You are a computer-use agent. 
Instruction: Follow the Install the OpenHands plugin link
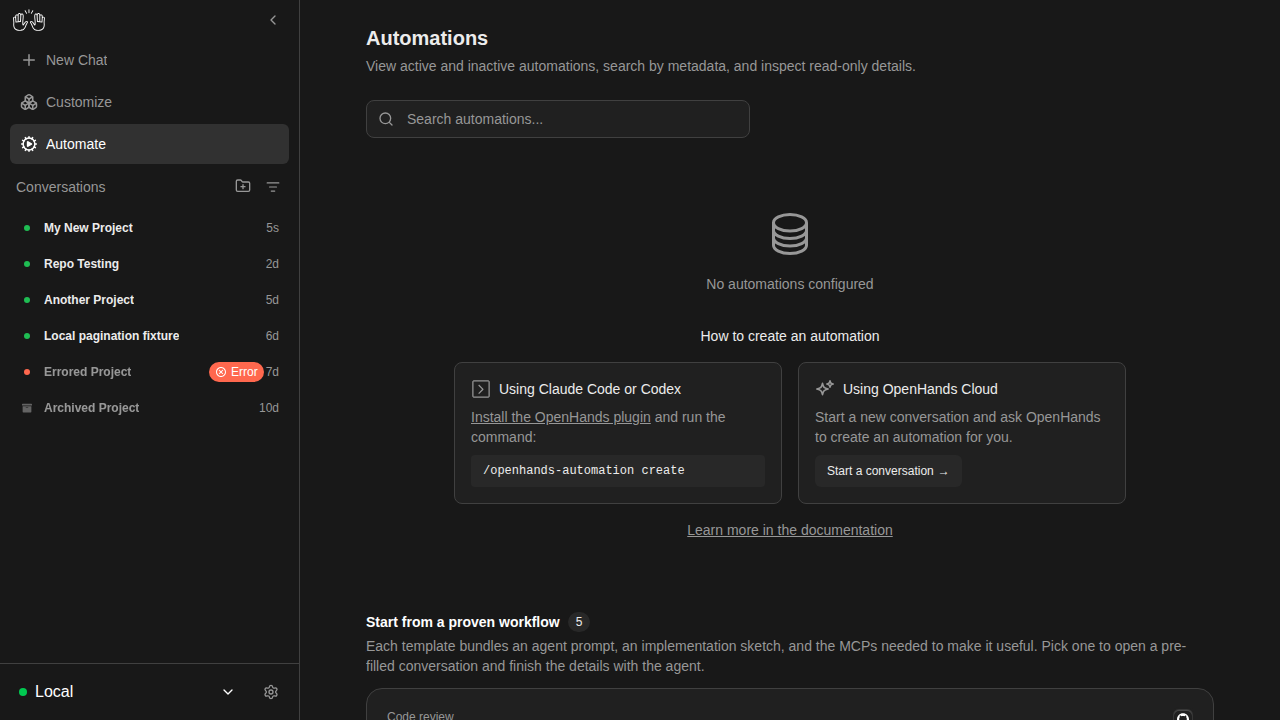[561, 417]
